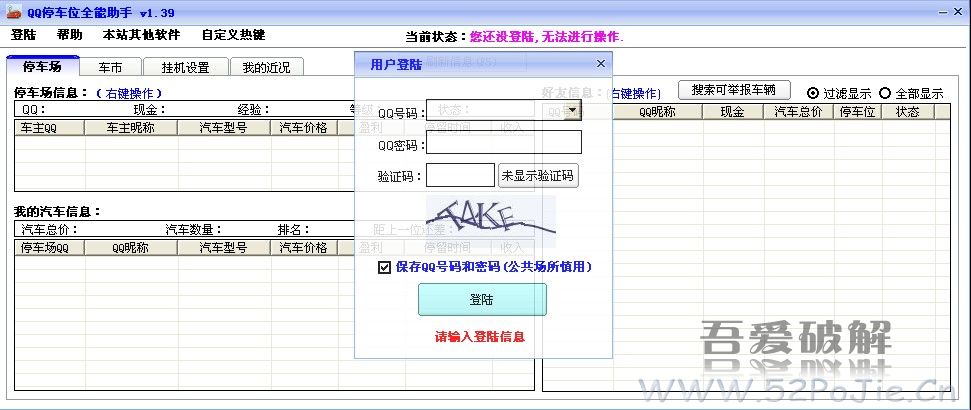The width and height of the screenshot is (971, 410).
Task: Click the 停车位 column header
Action: [x=858, y=111]
